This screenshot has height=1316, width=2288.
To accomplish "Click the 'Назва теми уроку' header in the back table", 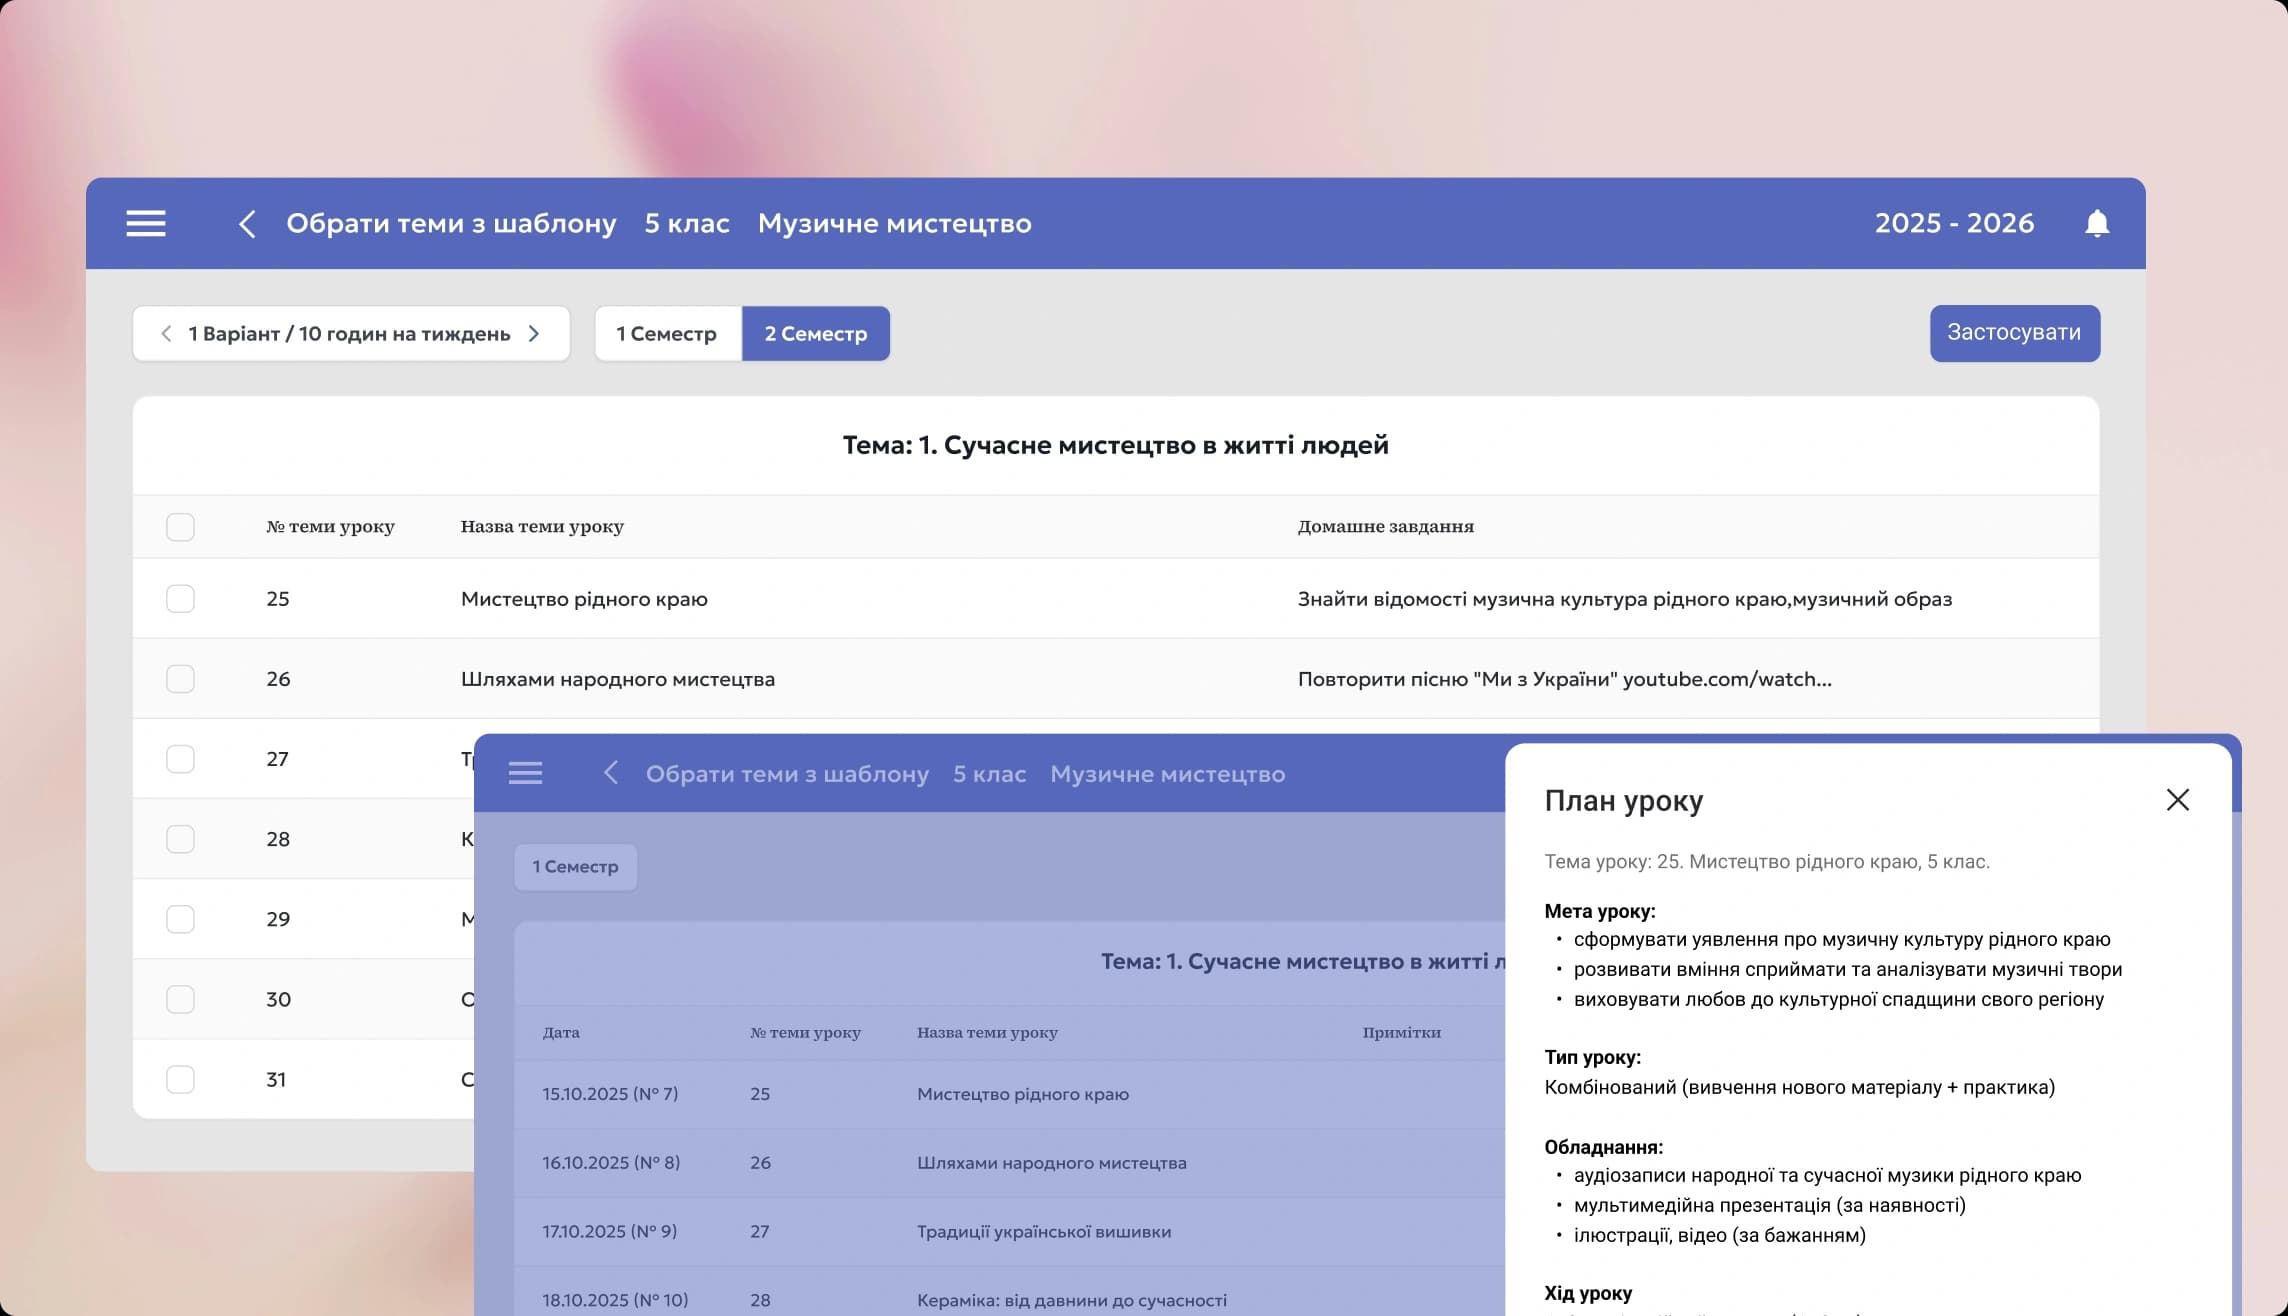I will 542,526.
